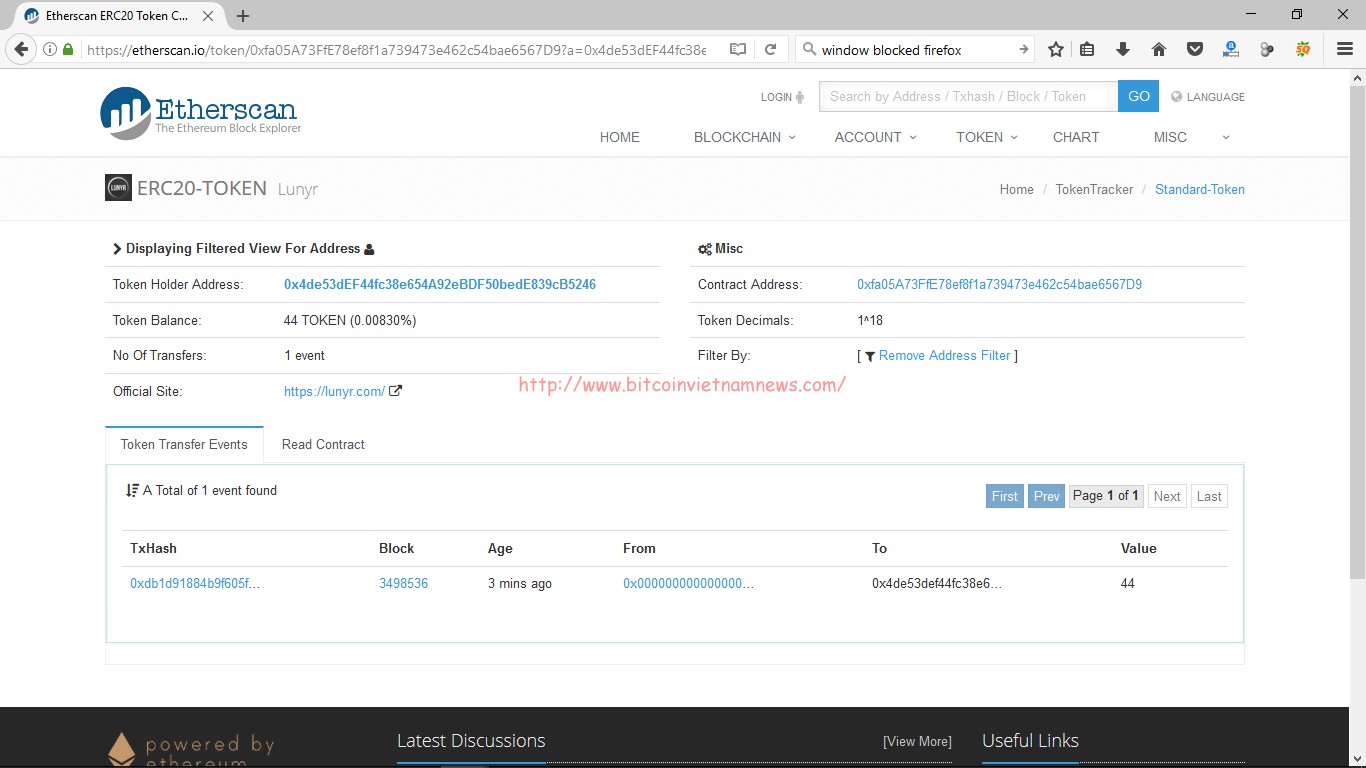Click the sort icon beside total events
Screen dimensions: 1366x768
tap(132, 490)
